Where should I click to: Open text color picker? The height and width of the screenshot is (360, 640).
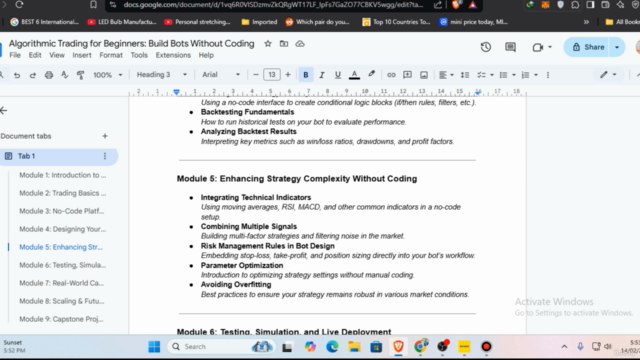pos(354,75)
